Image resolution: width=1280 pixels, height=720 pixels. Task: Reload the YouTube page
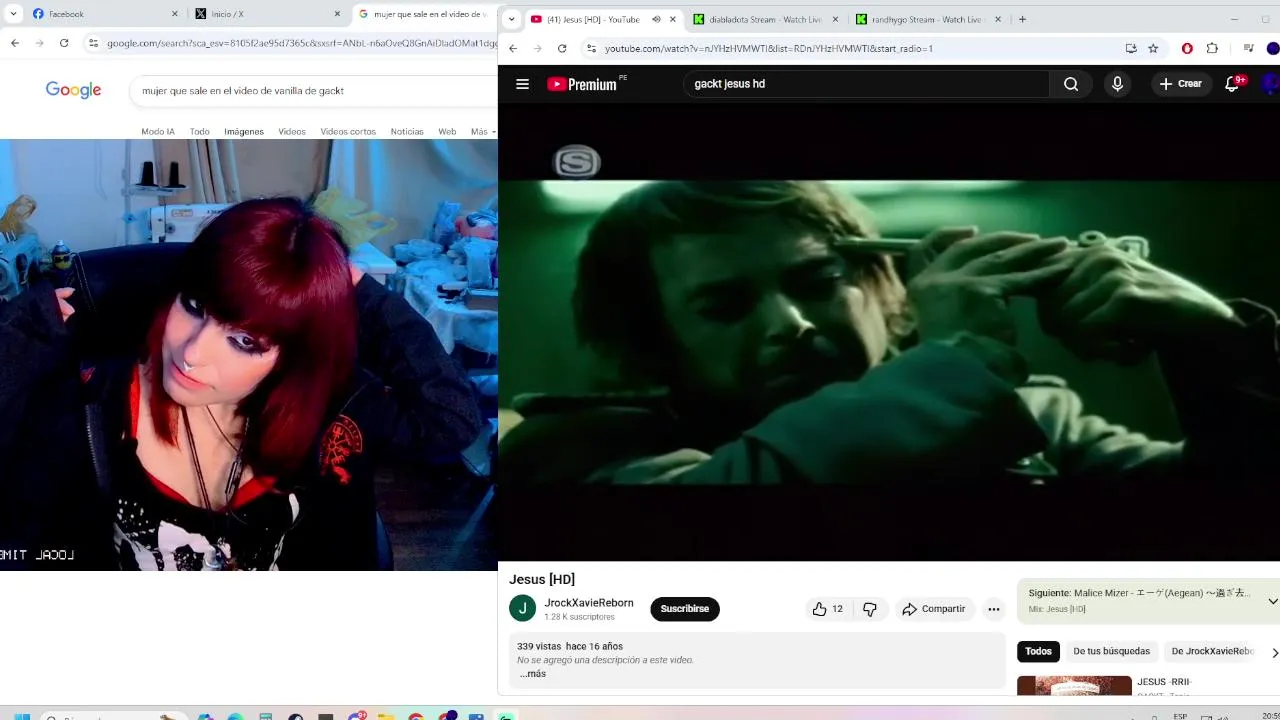pos(562,48)
